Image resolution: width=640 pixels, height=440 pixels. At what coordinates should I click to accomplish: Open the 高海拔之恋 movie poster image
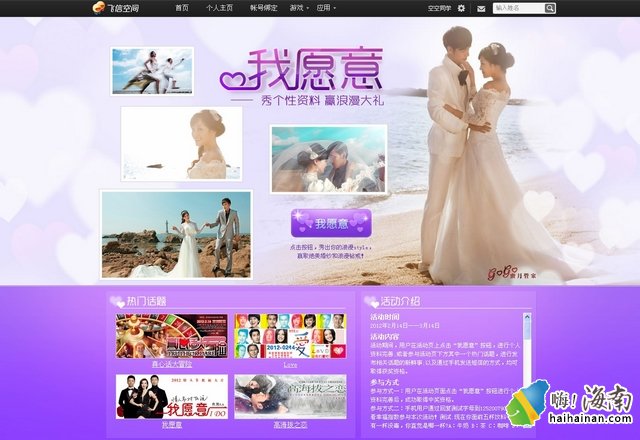pyautogui.click(x=290, y=397)
